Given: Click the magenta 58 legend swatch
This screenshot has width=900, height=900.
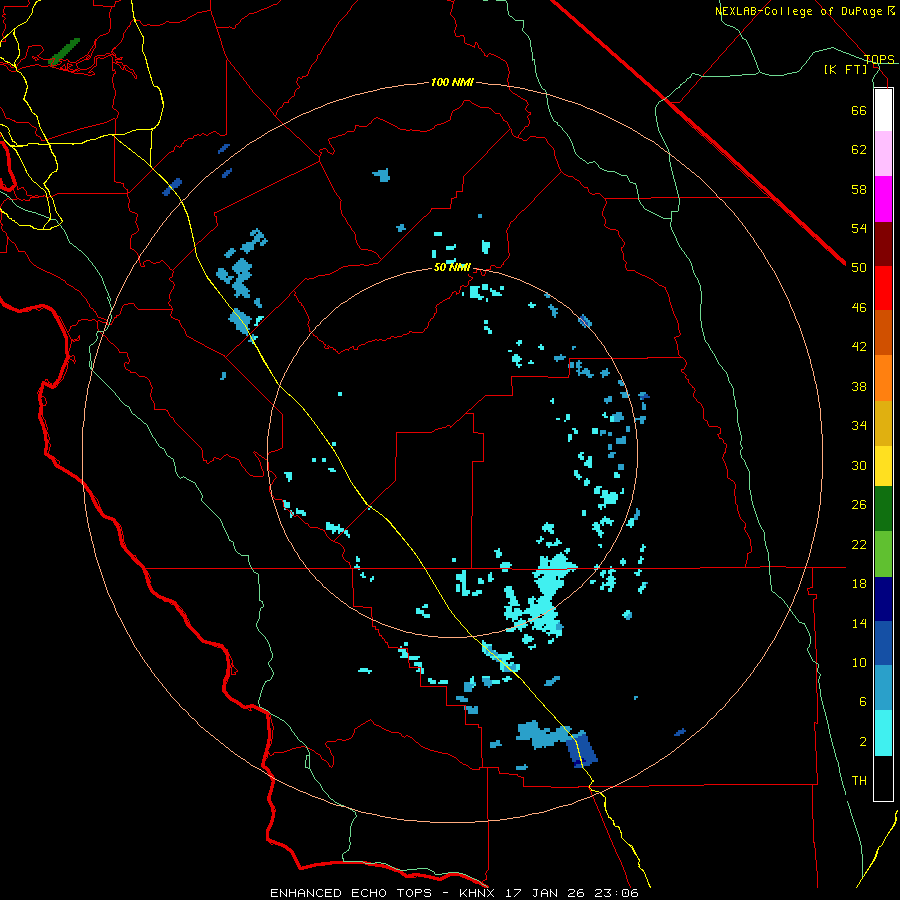Looking at the screenshot, I should (883, 199).
